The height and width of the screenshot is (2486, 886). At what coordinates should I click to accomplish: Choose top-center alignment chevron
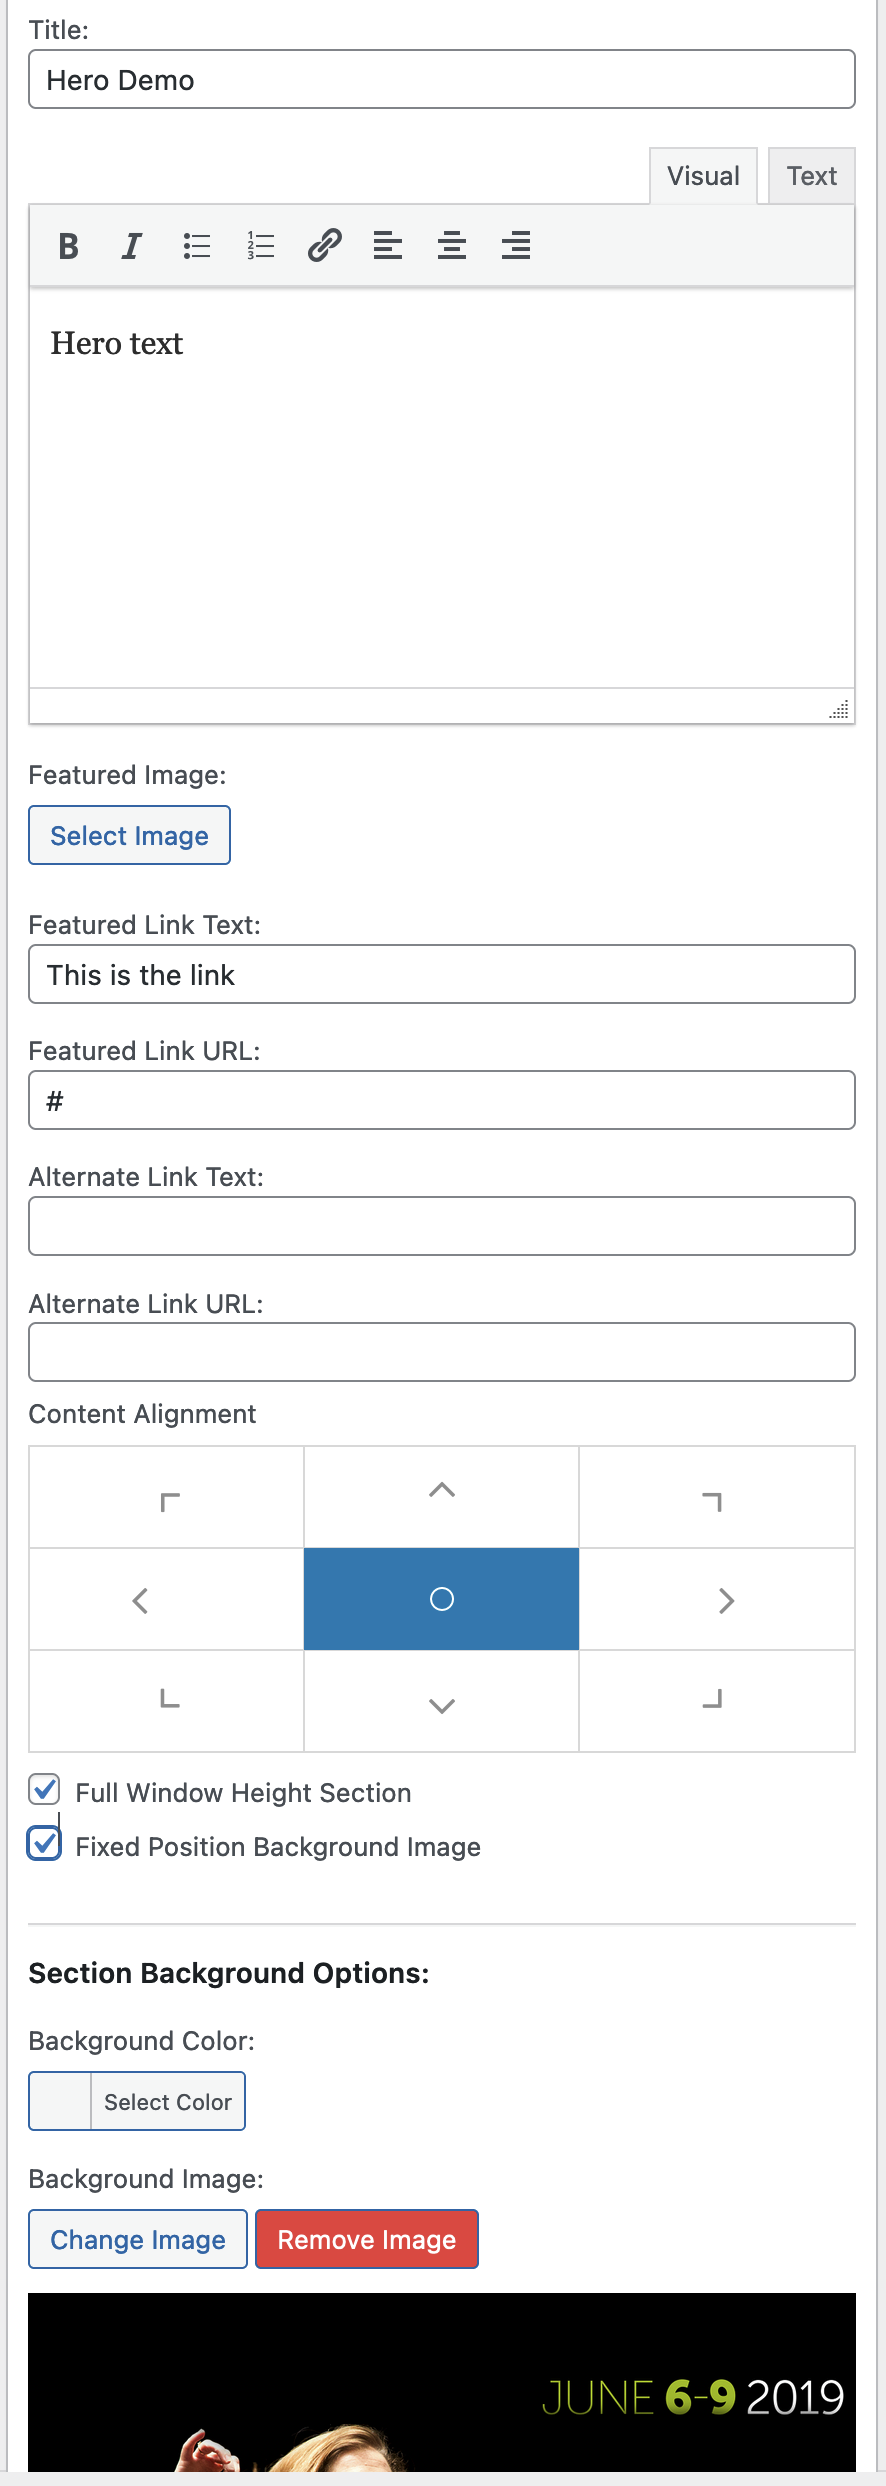click(442, 1497)
